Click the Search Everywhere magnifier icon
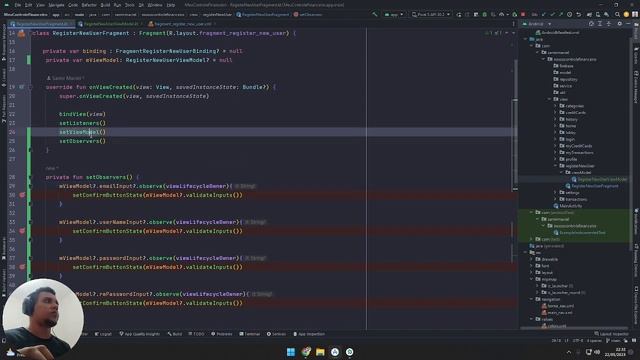Image resolution: width=640 pixels, height=360 pixels. click(x=617, y=14)
